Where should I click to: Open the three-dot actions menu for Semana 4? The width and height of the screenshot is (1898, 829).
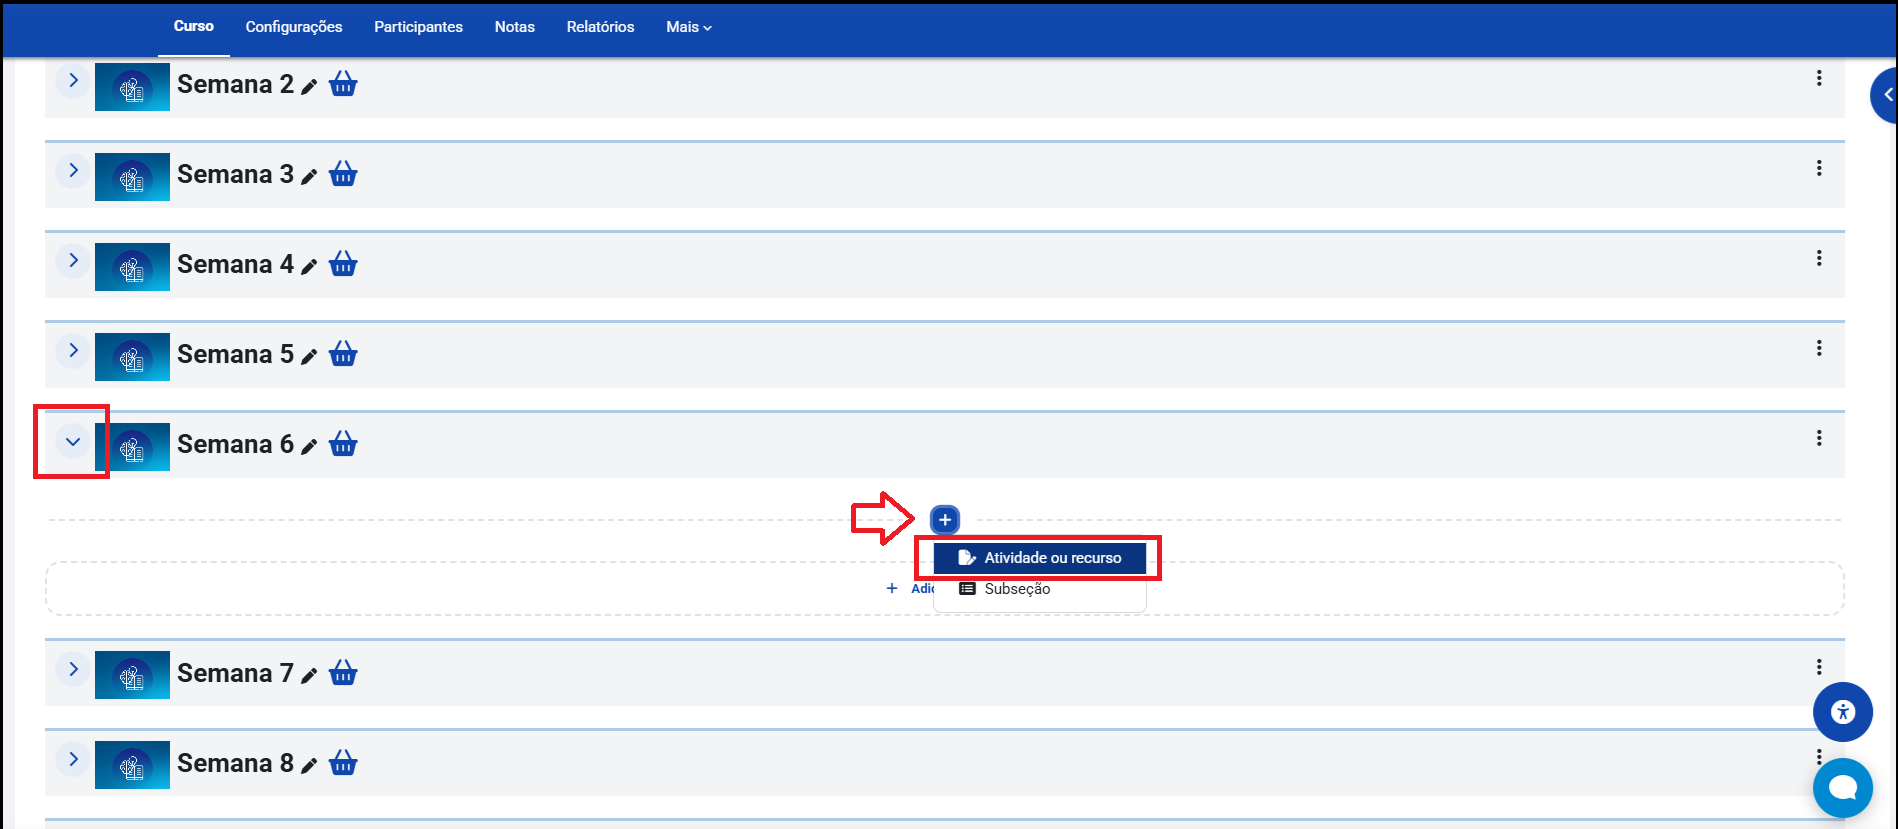(1818, 258)
